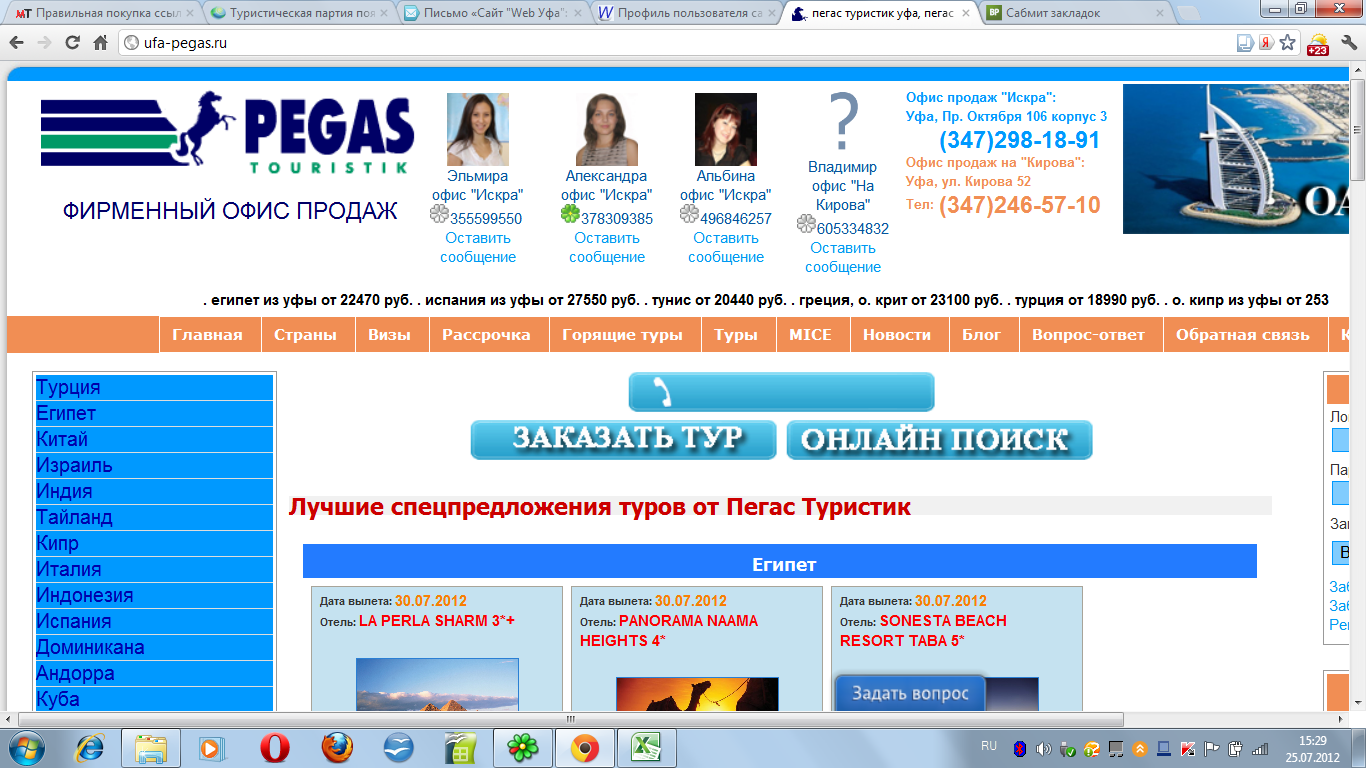Open 'Блог' menu item

[982, 335]
